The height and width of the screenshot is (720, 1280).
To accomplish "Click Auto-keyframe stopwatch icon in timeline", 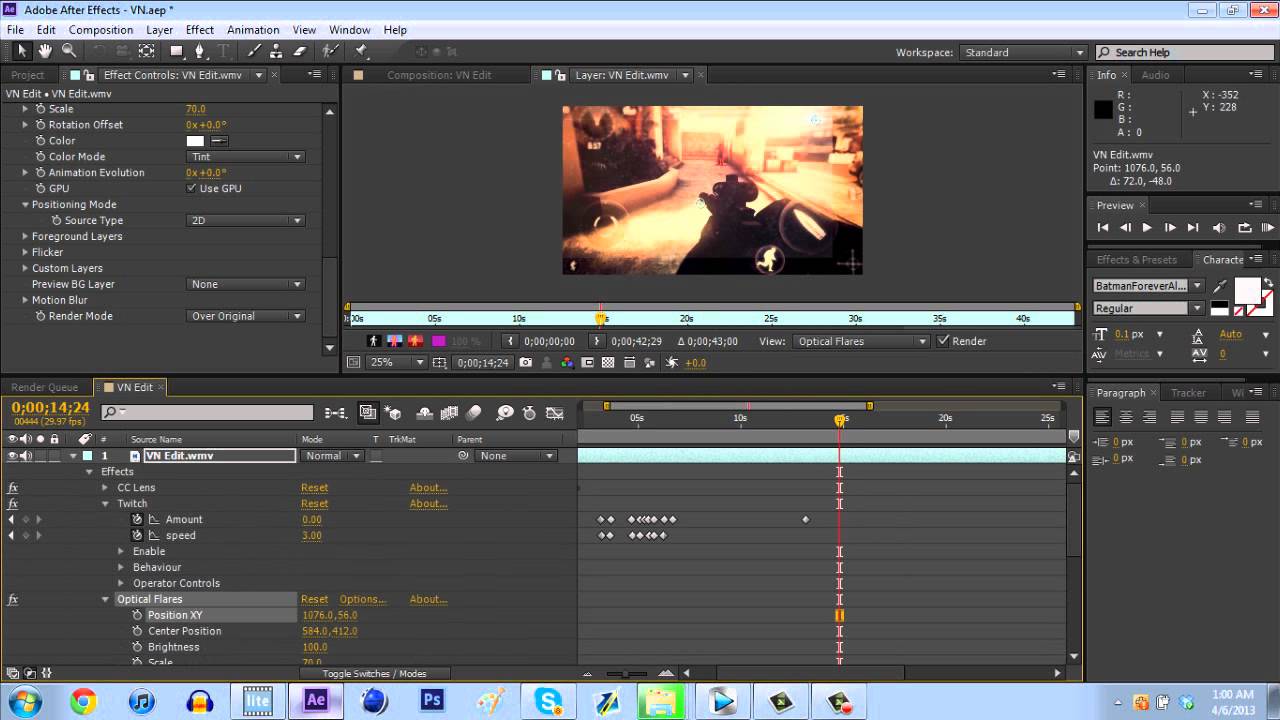I will pyautogui.click(x=529, y=413).
